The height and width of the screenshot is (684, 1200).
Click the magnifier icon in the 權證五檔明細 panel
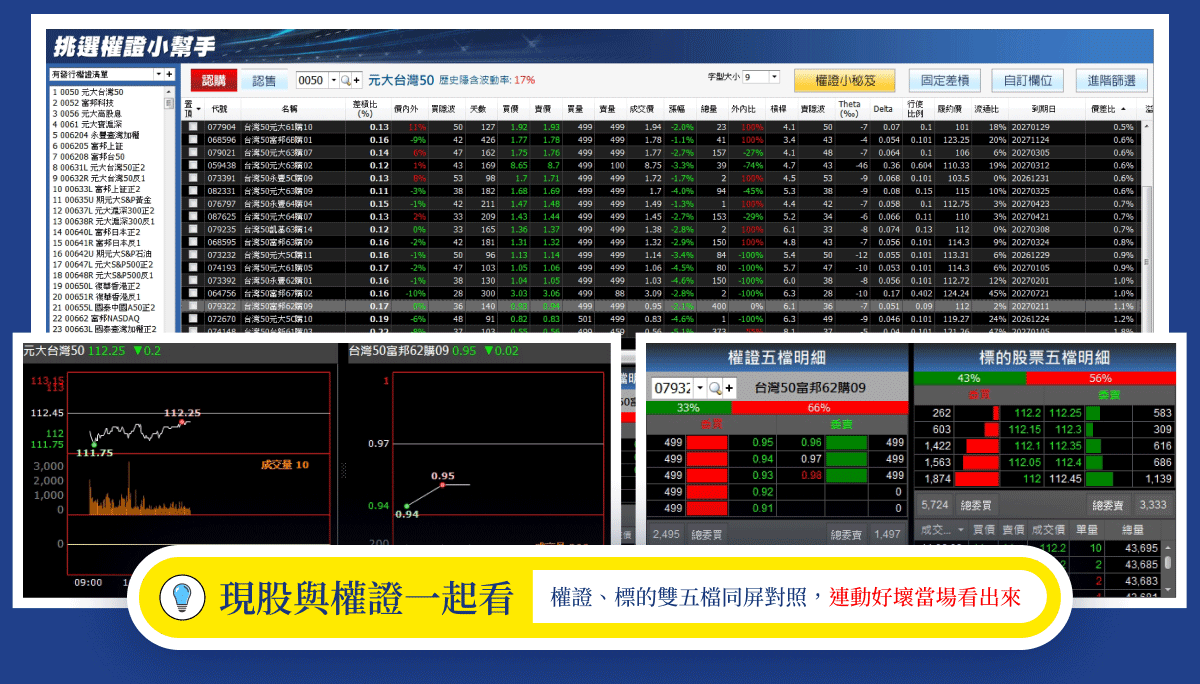point(716,388)
